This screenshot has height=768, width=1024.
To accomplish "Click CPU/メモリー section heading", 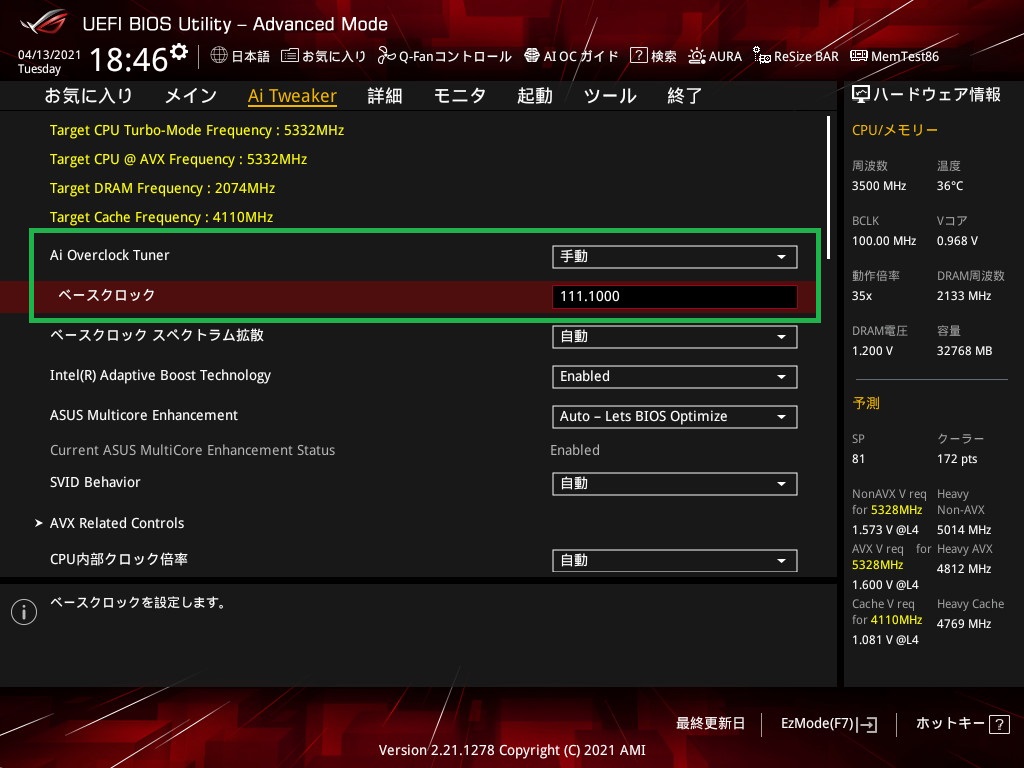I will [894, 130].
